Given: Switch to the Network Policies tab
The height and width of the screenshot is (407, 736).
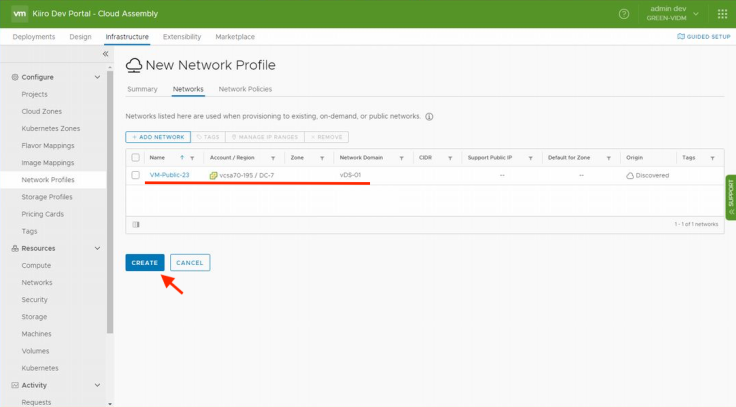Looking at the screenshot, I should click(245, 89).
